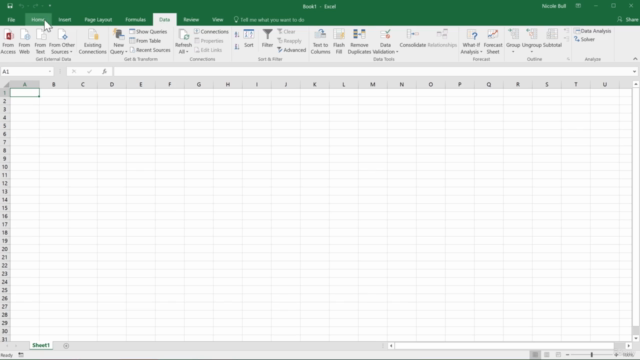The height and width of the screenshot is (360, 640).
Task: Open the What-If Analysis dropdown
Action: (471, 42)
